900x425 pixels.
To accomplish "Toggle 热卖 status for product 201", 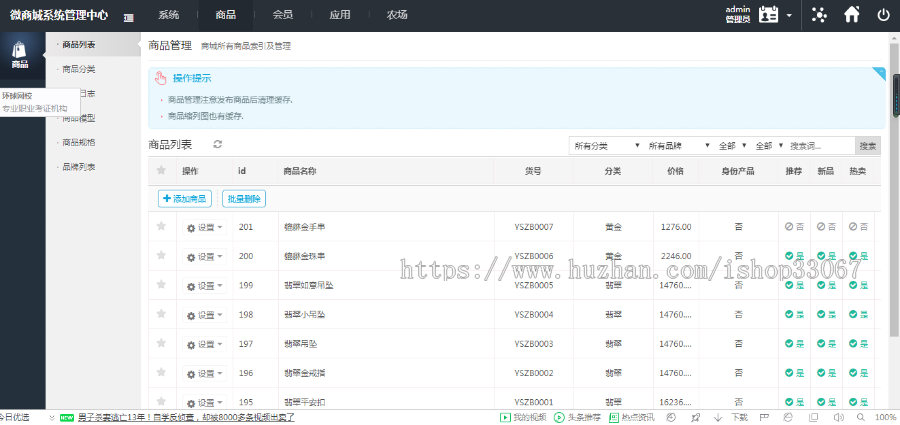I will pyautogui.click(x=859, y=227).
